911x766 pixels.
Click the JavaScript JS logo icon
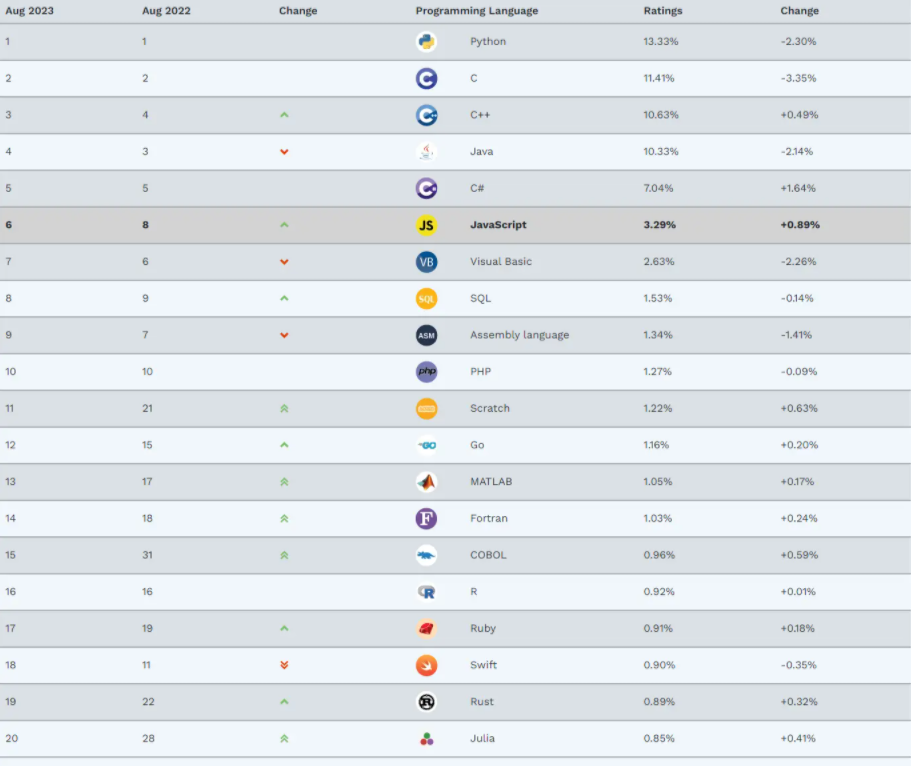point(427,225)
